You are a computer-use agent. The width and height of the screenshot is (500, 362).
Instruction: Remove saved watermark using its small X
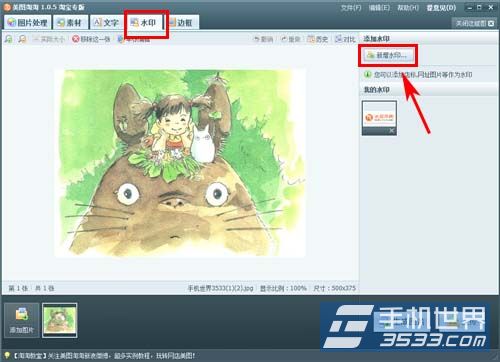point(392,131)
